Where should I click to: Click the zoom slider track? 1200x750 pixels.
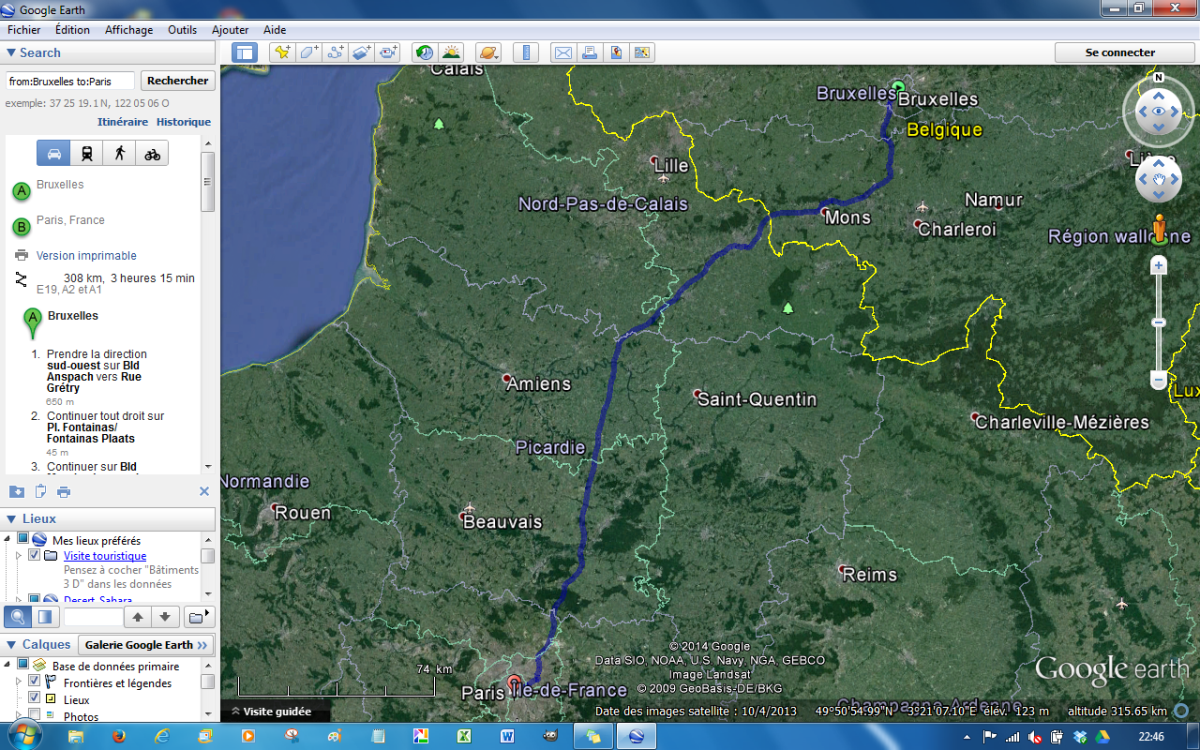coord(1159,323)
